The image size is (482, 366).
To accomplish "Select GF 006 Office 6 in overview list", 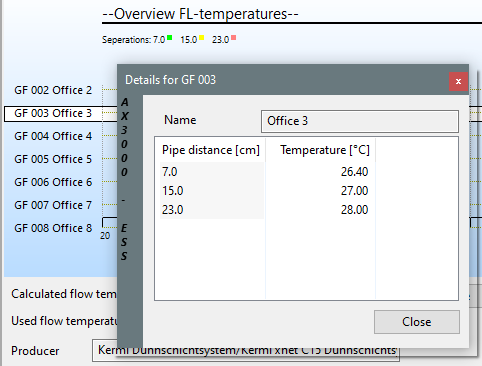I will [x=53, y=182].
